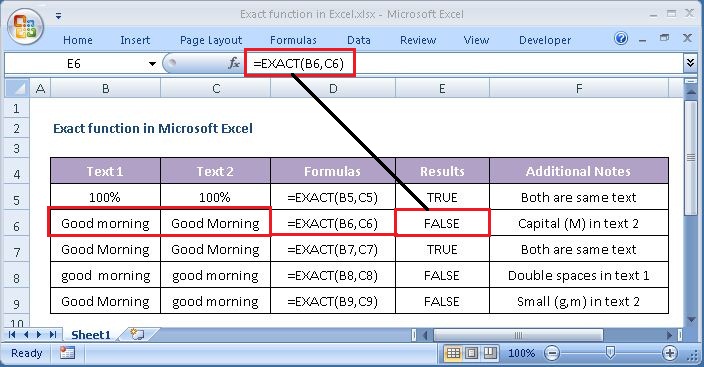Switch to Page Layout tab
This screenshot has height=367, width=704.
pos(211,40)
